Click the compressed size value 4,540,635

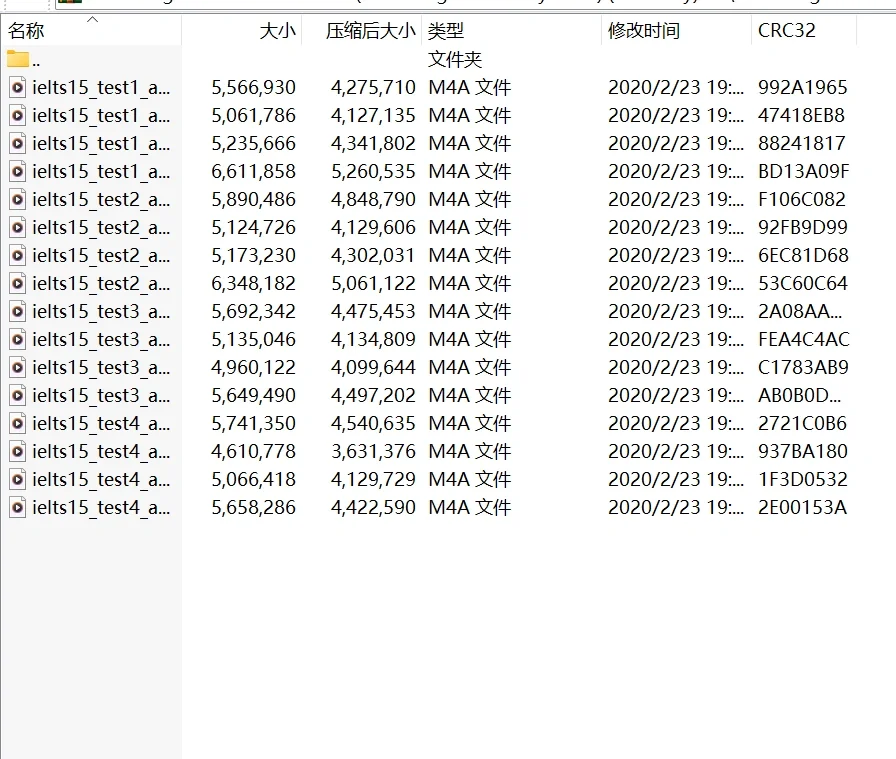[373, 424]
